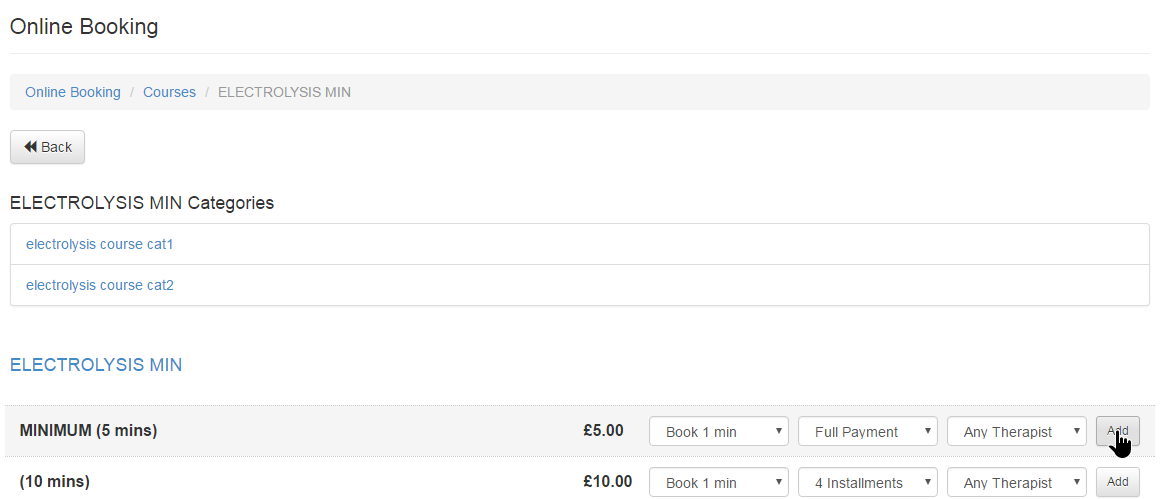Open Any Therapist dropdown in MINIMUM row
The height and width of the screenshot is (499, 1168).
[x=1016, y=432]
